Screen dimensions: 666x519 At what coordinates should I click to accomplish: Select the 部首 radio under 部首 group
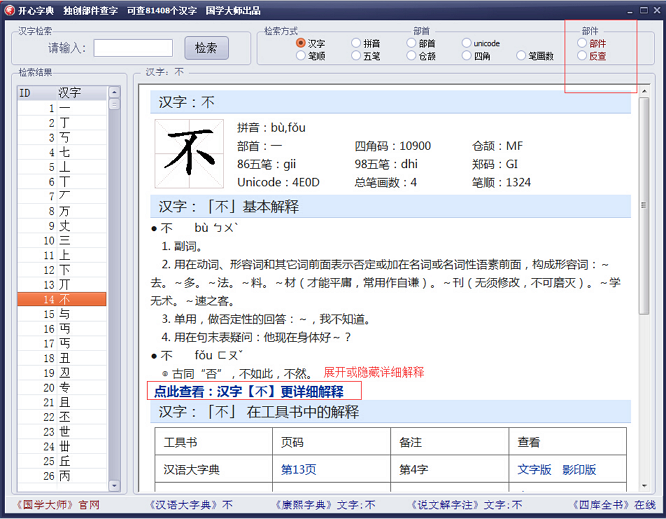[411, 43]
